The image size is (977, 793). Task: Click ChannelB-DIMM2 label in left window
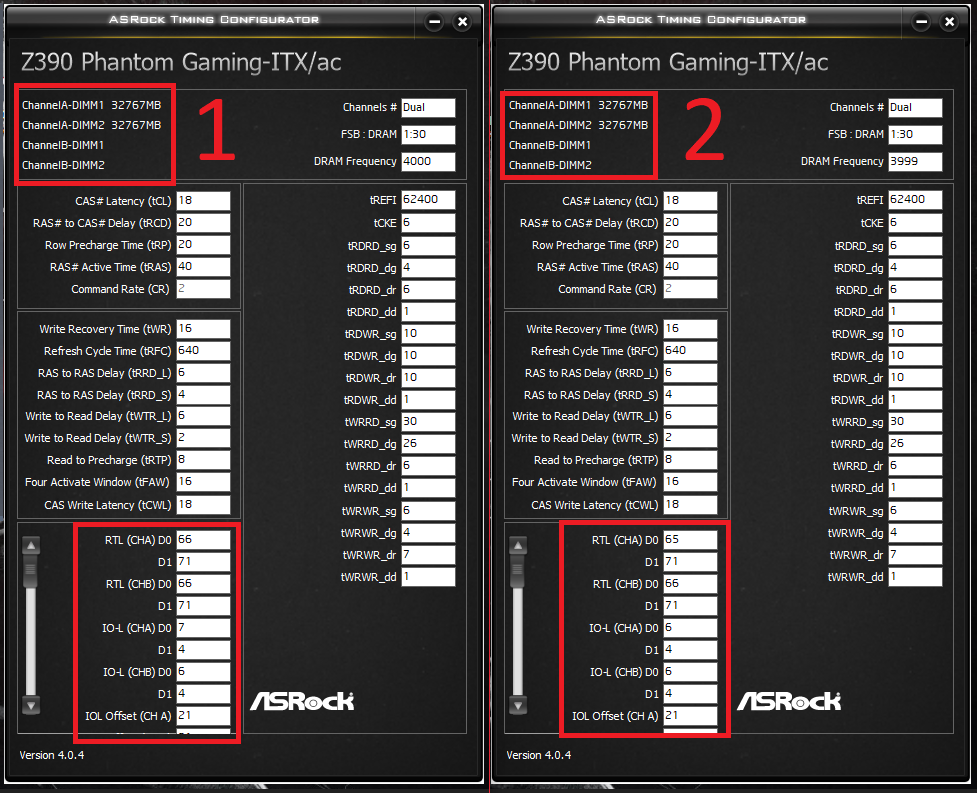pos(63,165)
